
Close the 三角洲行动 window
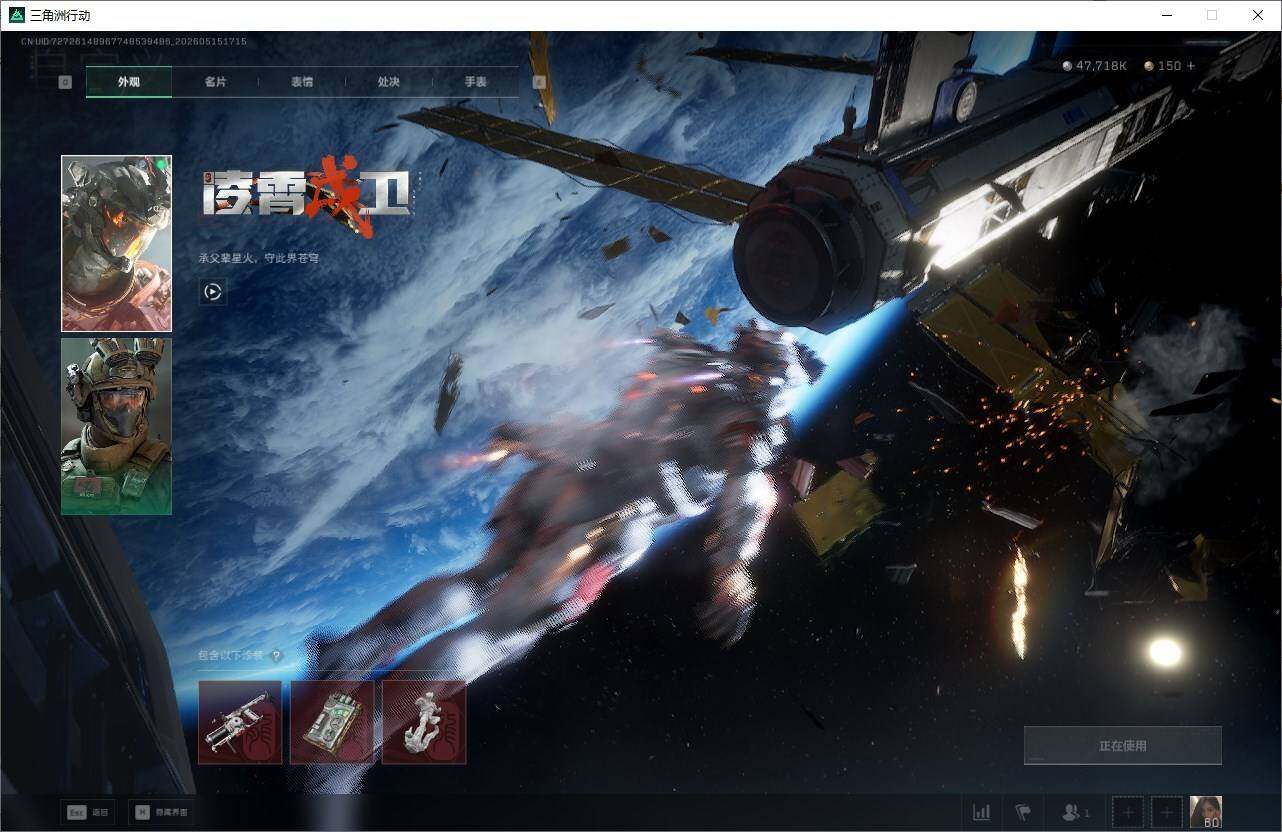click(x=1258, y=15)
